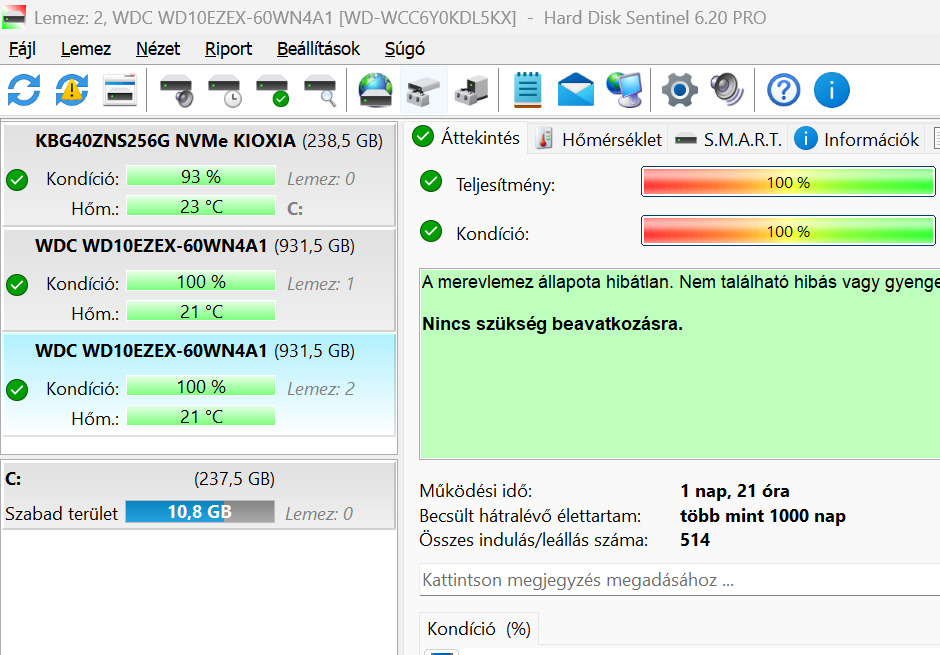Viewport: 940px width, 655px height.
Task: Click the disk and computer toolbar icon
Action: pos(471,90)
